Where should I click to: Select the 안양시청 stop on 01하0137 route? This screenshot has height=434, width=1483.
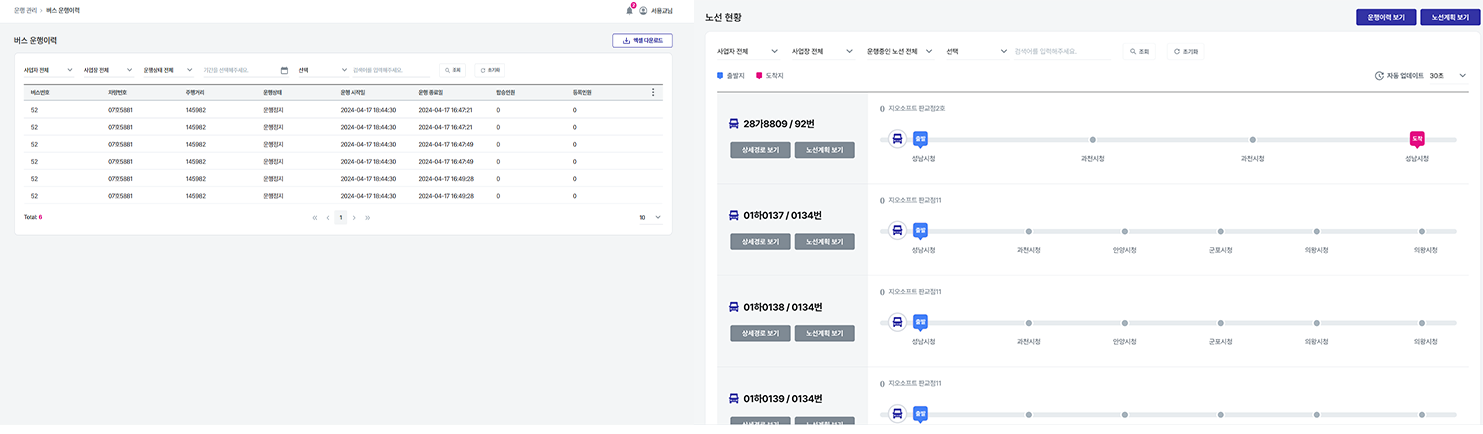click(x=1125, y=231)
